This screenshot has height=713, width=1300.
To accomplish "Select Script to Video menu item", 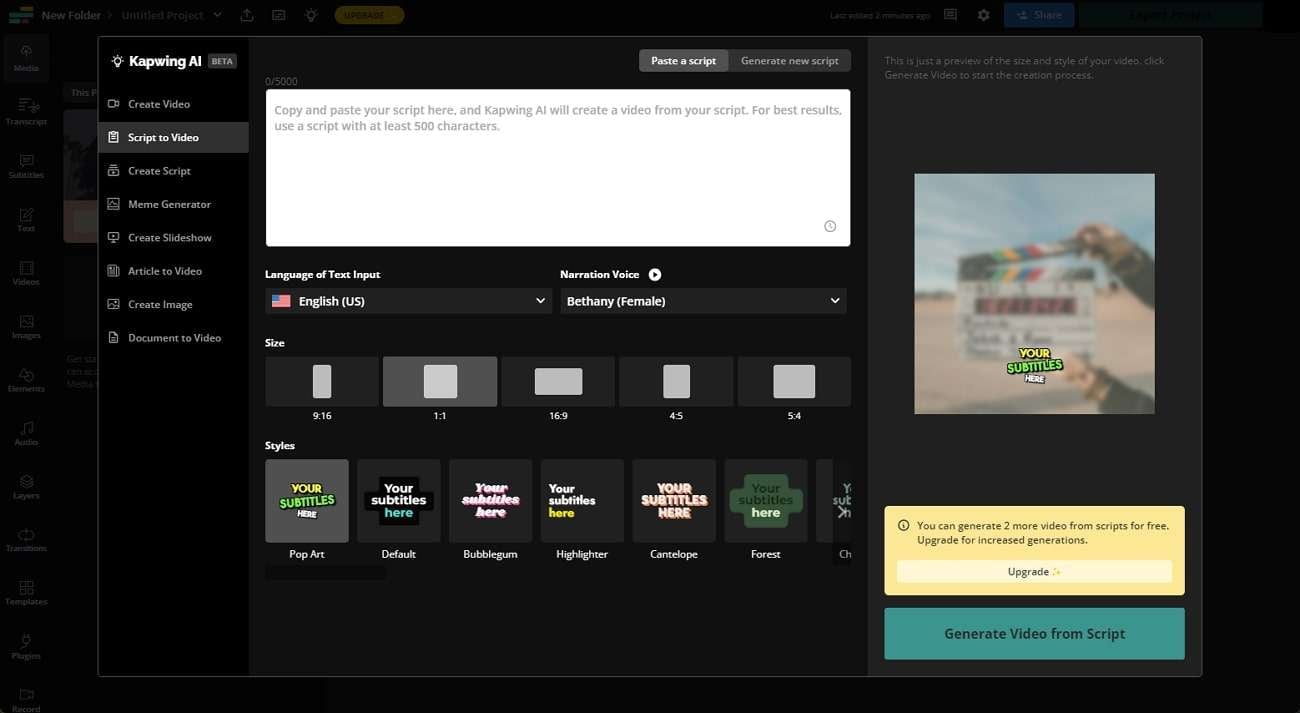I will [173, 137].
